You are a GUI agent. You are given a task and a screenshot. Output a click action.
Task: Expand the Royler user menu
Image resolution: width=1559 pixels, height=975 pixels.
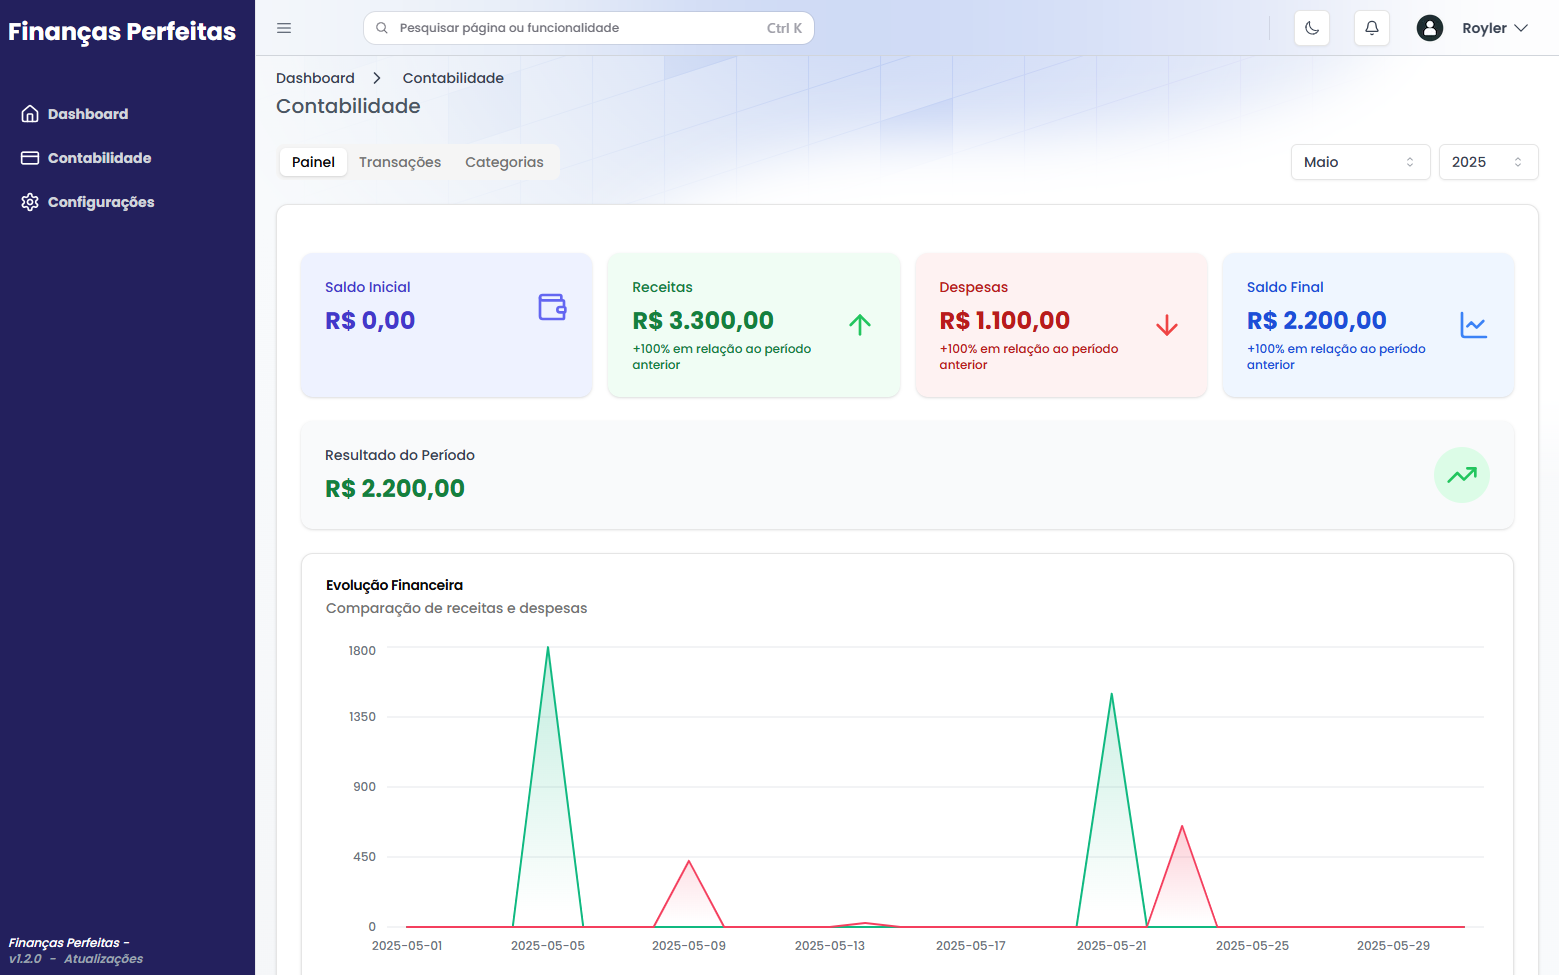(x=1495, y=28)
